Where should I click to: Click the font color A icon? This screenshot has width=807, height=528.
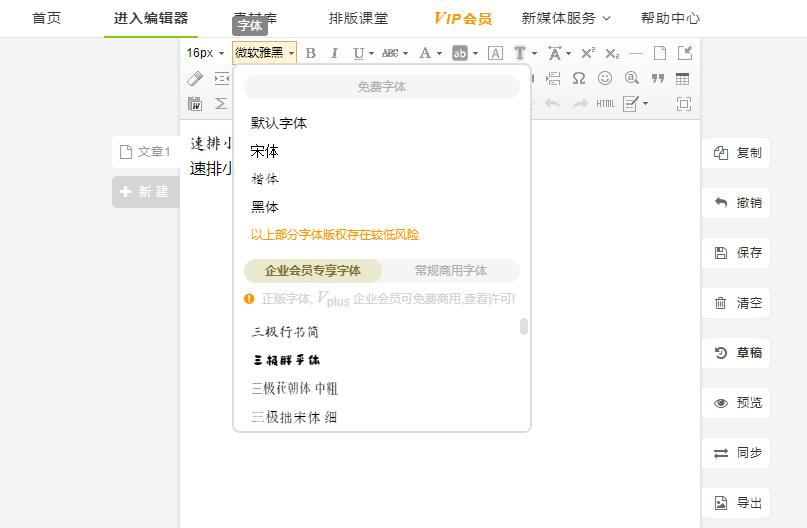pos(425,53)
